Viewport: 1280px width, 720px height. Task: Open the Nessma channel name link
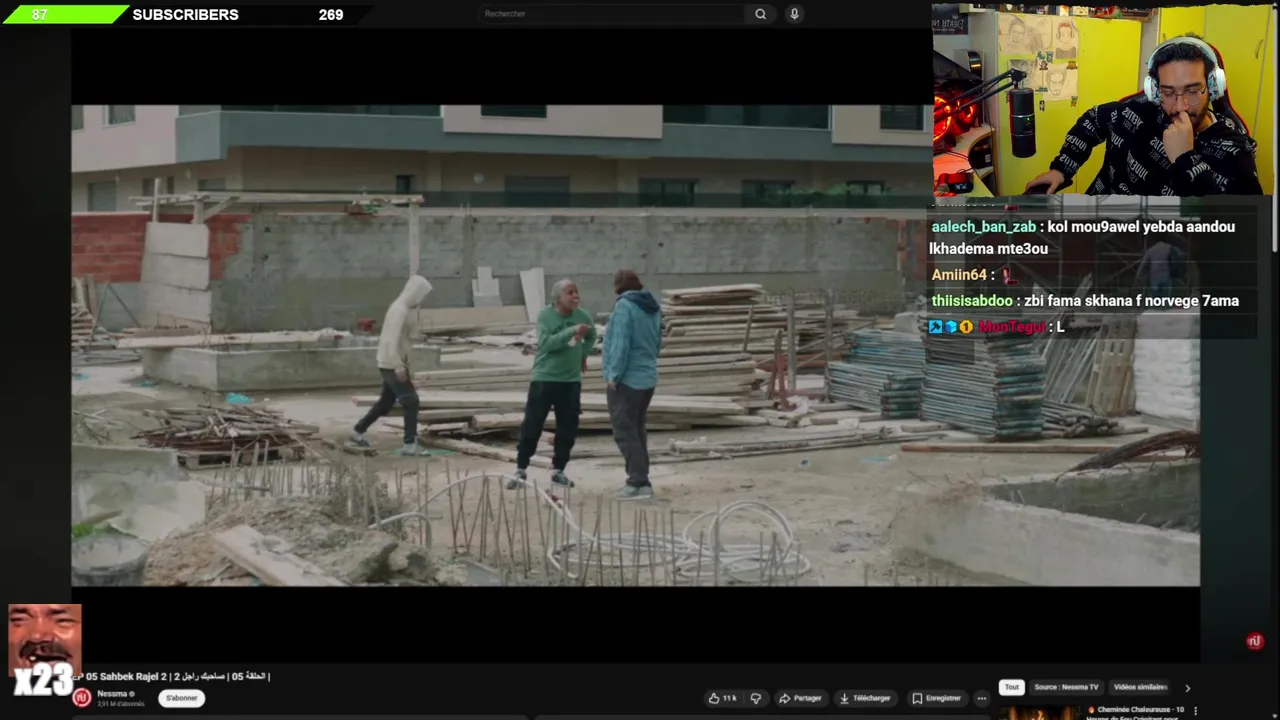coord(112,694)
